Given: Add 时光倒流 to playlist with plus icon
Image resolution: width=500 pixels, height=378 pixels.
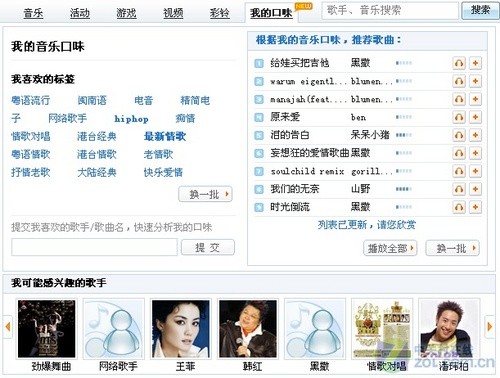Looking at the screenshot, I should [475, 207].
